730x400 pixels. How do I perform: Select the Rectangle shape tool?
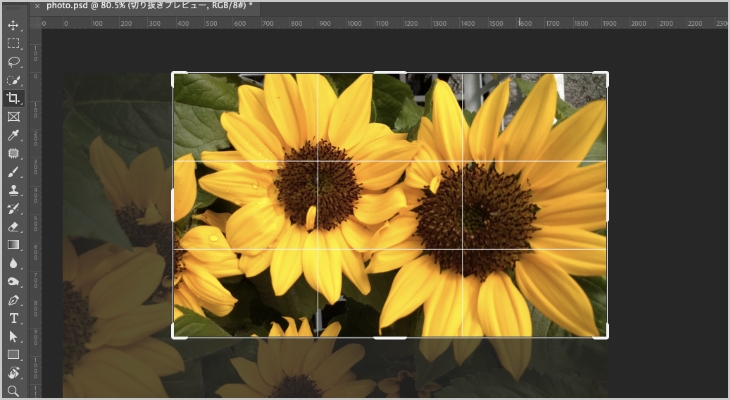14,355
